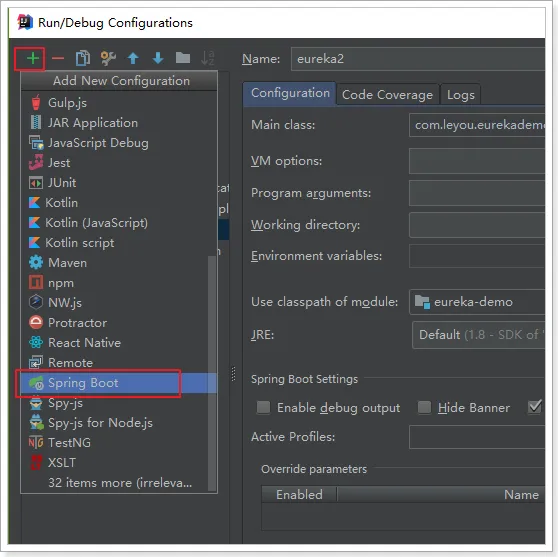The image size is (558, 557).
Task: Expand the 32 items more entry
Action: click(x=120, y=483)
